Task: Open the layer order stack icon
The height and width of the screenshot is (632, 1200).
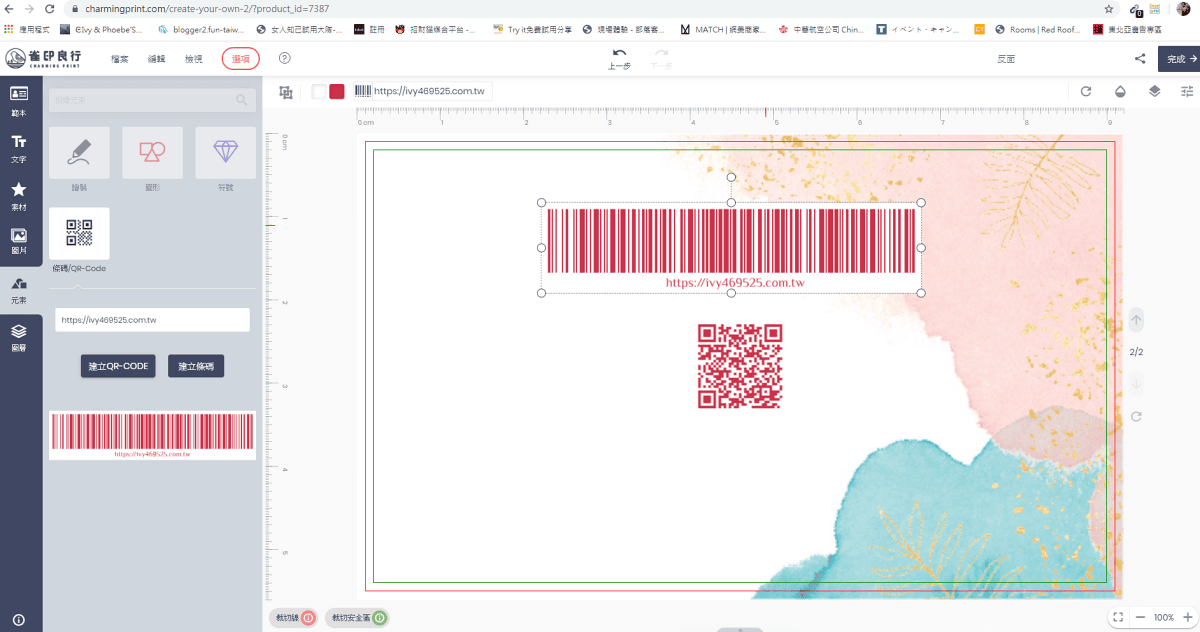Action: click(x=1154, y=91)
